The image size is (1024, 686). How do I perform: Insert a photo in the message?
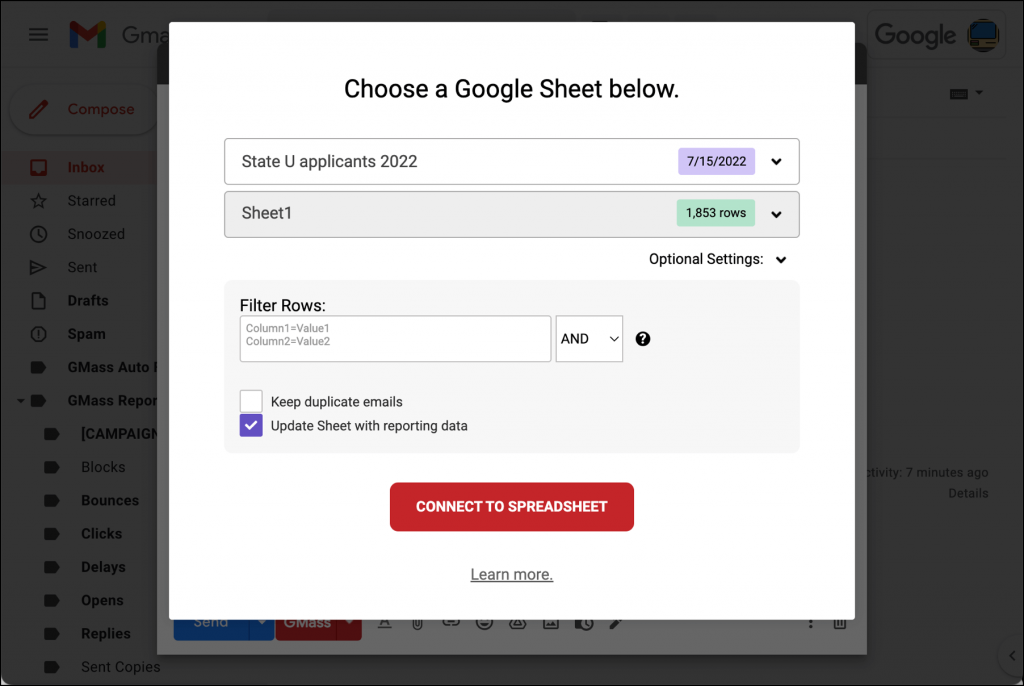(x=551, y=622)
